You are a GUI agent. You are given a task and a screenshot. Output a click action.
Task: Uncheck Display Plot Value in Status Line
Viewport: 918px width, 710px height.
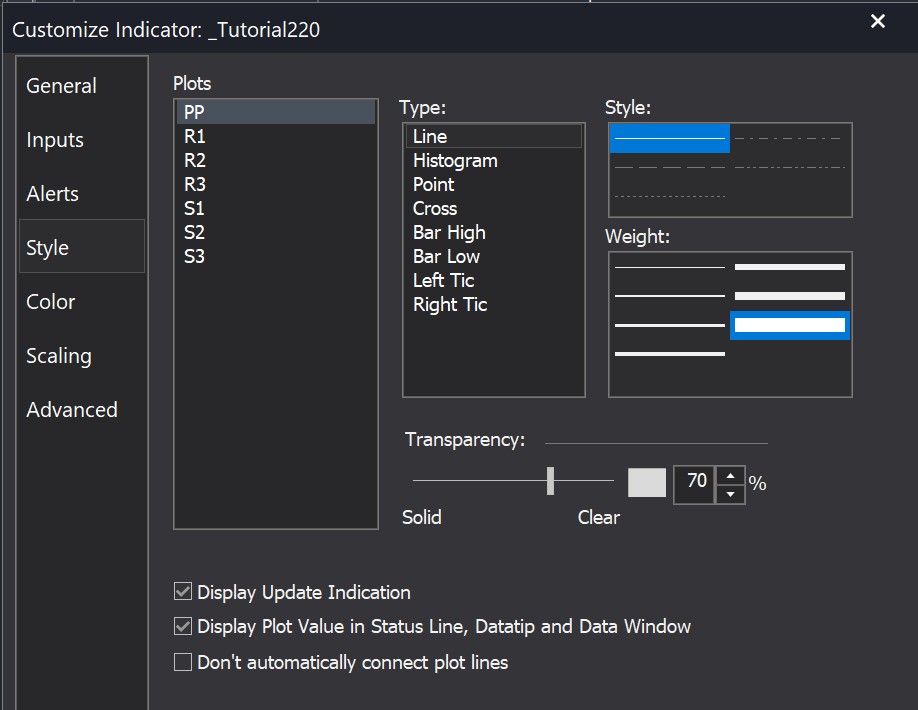click(183, 627)
